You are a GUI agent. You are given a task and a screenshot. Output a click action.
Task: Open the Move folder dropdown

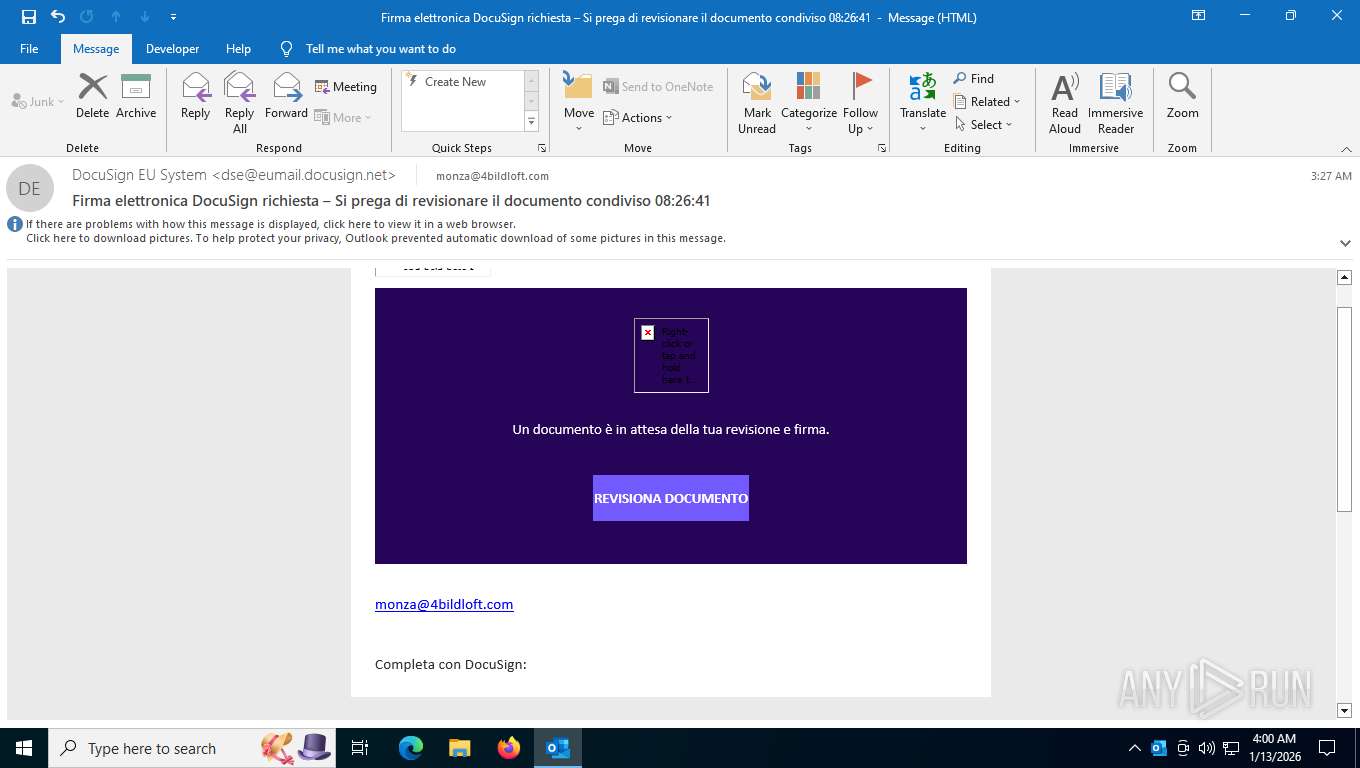coord(578,103)
